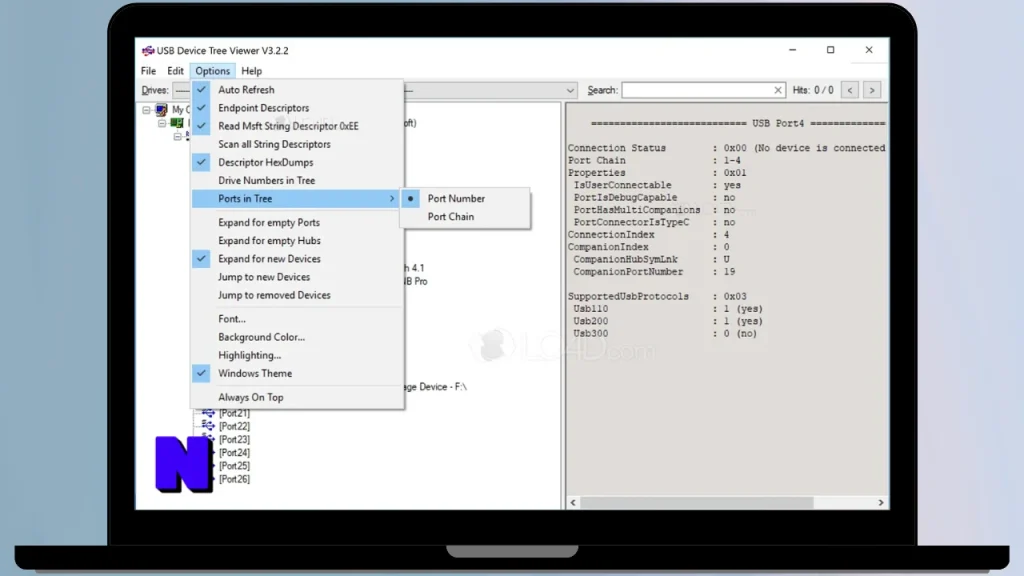Screen dimensions: 1024x576
Task: Click the Connection Status line
Action: pos(726,148)
